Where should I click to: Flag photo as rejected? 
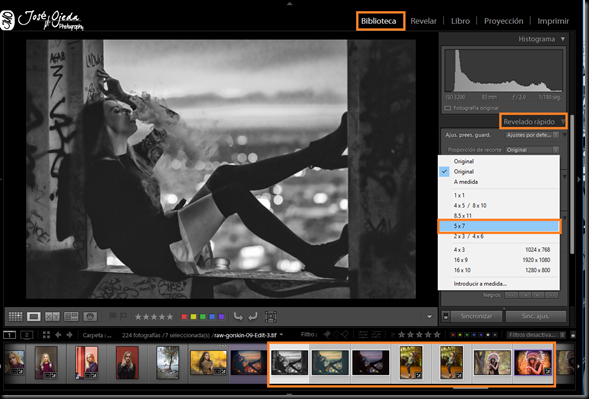[123, 316]
